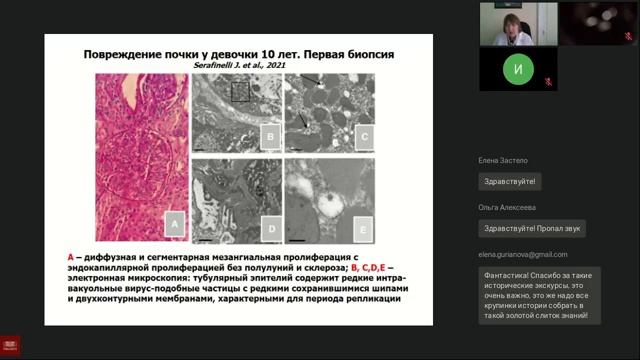Image resolution: width=640 pixels, height=360 pixels.
Task: Click the chat sender name Ольга Алексеева
Action: (x=507, y=207)
